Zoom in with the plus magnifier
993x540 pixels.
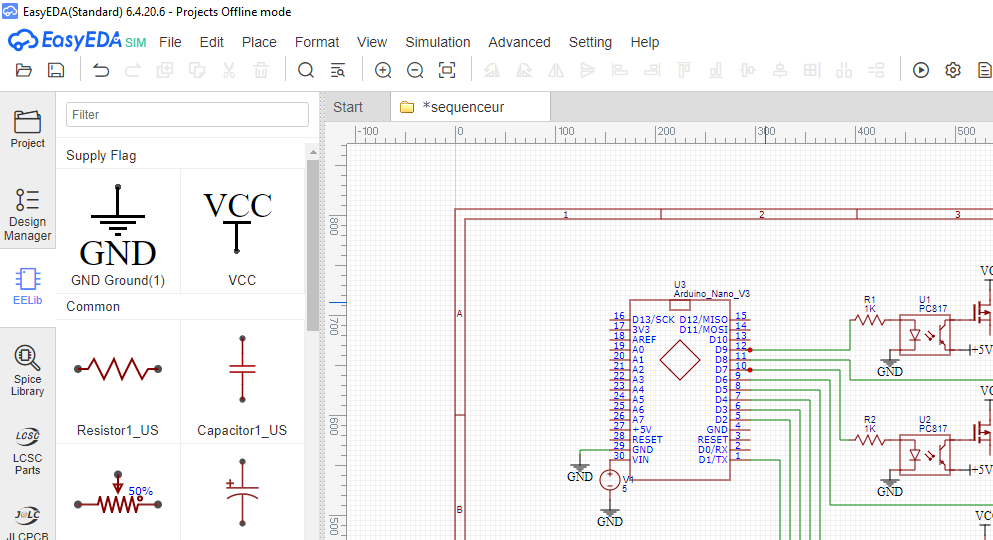(383, 70)
